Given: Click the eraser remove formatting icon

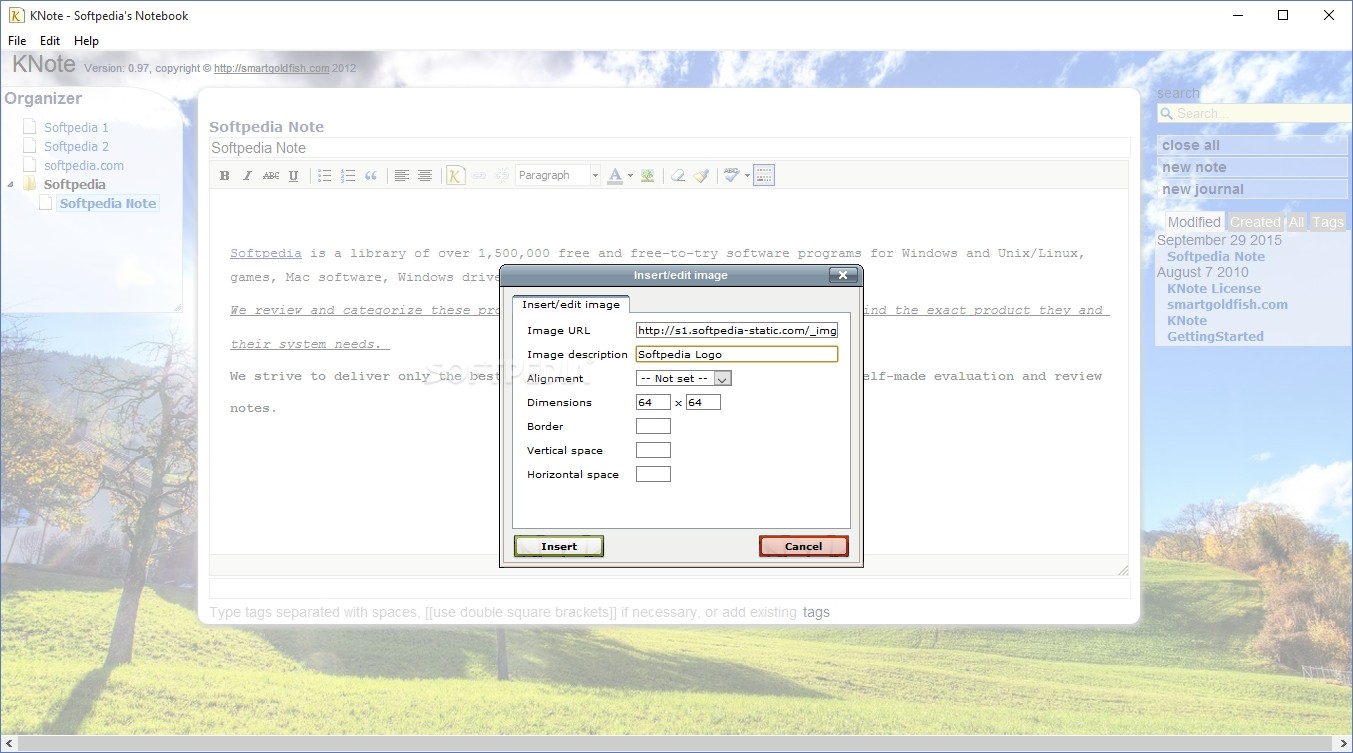Looking at the screenshot, I should point(678,176).
